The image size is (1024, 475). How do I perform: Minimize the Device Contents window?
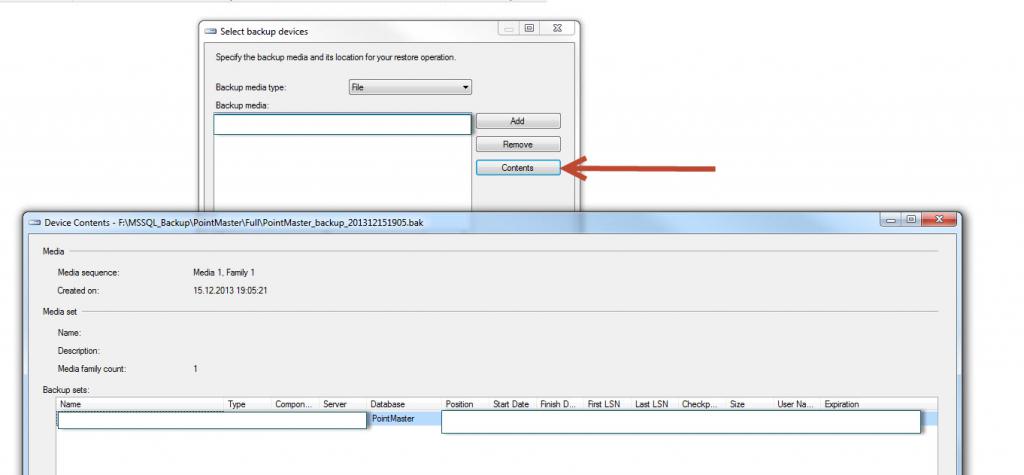[891, 220]
